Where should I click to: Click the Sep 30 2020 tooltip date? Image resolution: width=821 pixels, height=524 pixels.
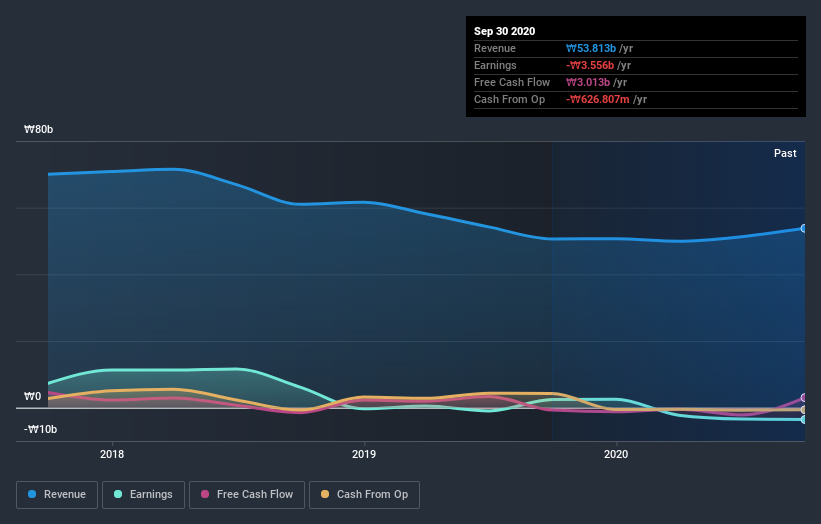[x=504, y=31]
